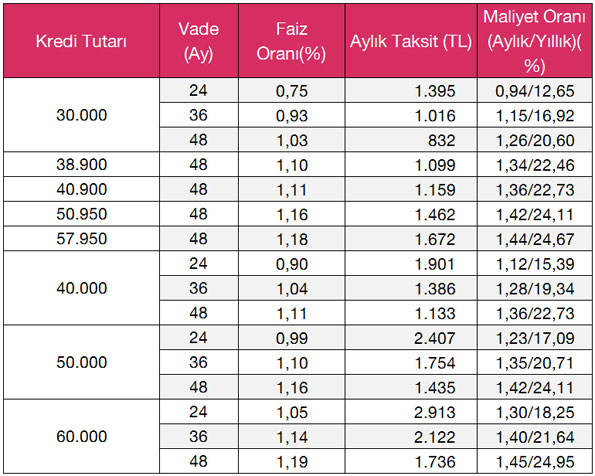Select the 40.000 credit amount cell
Image resolution: width=595 pixels, height=476 pixels.
[x=82, y=288]
